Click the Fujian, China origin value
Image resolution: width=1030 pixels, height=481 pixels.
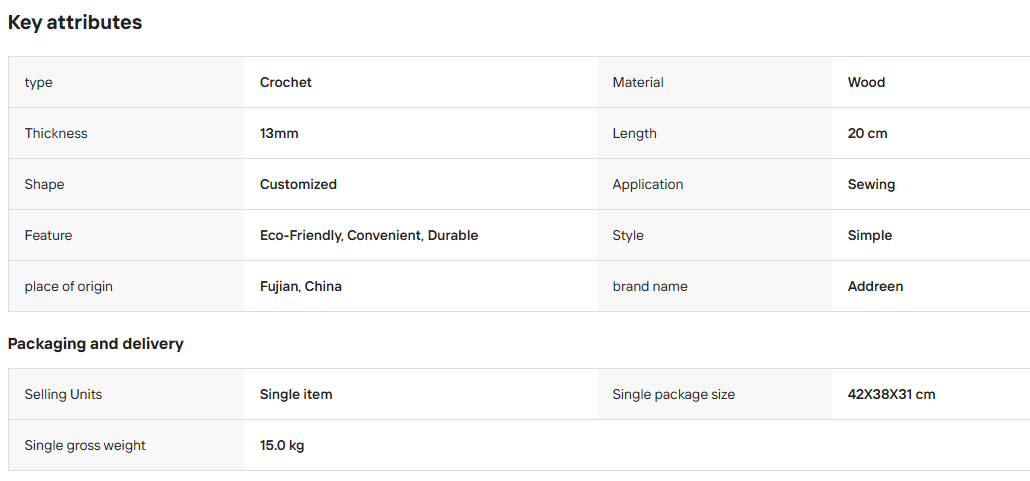coord(301,286)
